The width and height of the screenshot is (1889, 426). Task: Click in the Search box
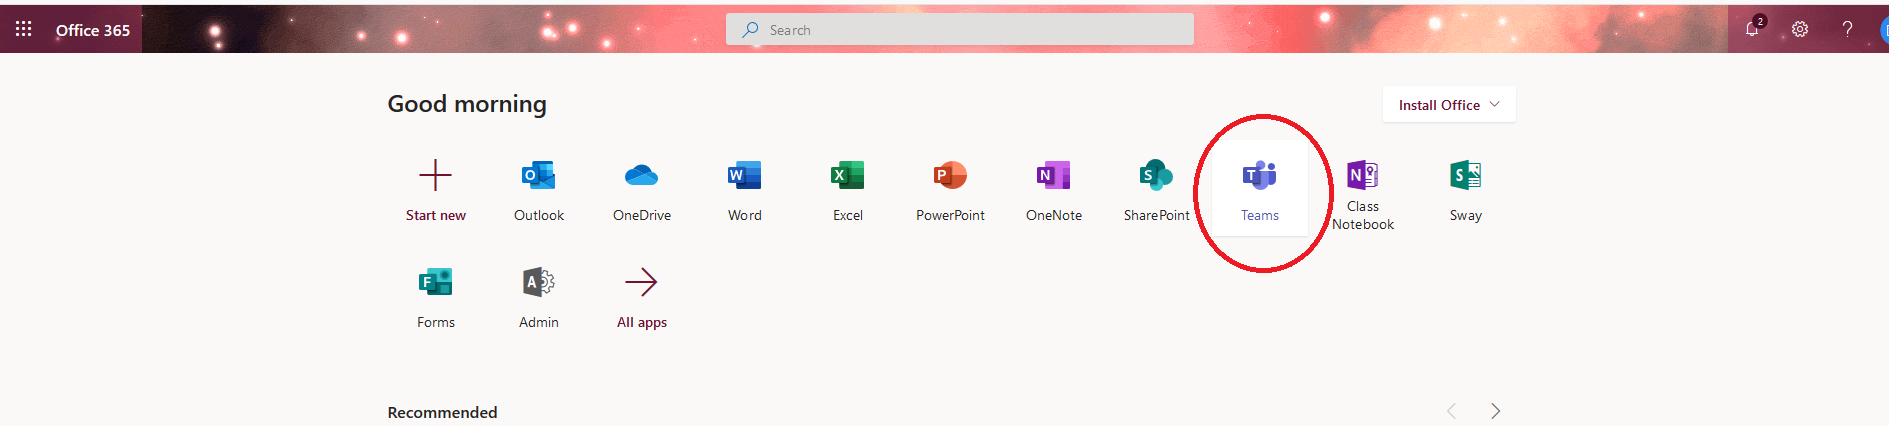[960, 30]
